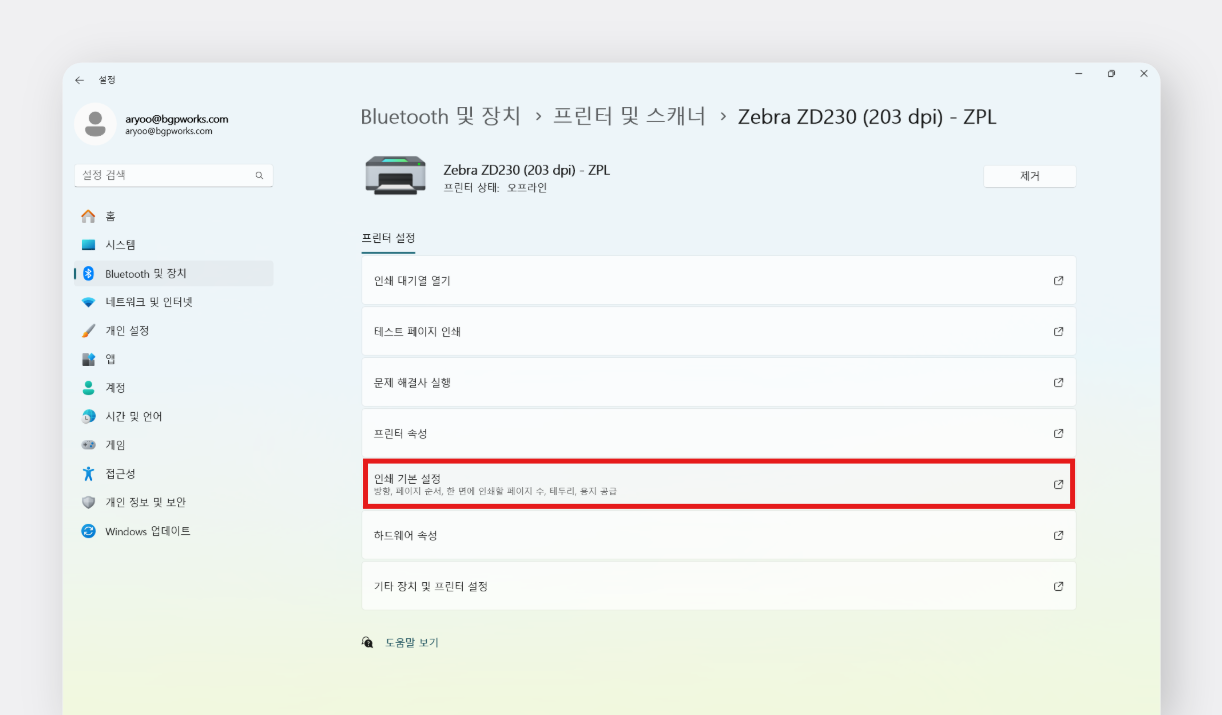Open Windows 업데이트 page
Screen dimensions: 1222x715
tap(147, 531)
